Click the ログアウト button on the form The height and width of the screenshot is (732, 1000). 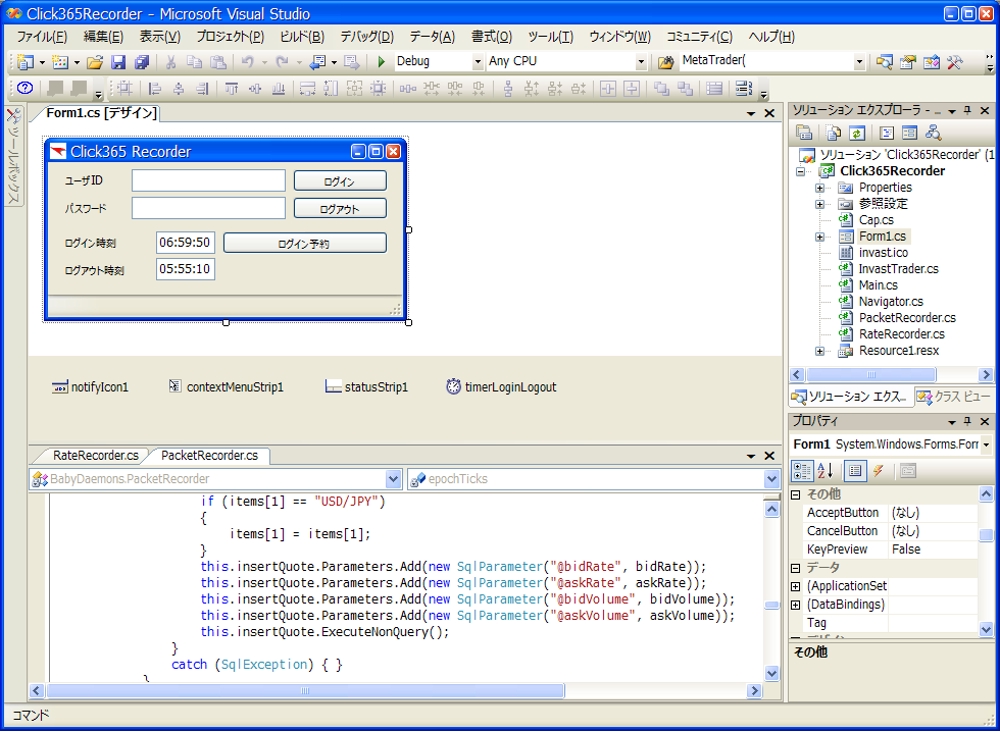tap(340, 209)
